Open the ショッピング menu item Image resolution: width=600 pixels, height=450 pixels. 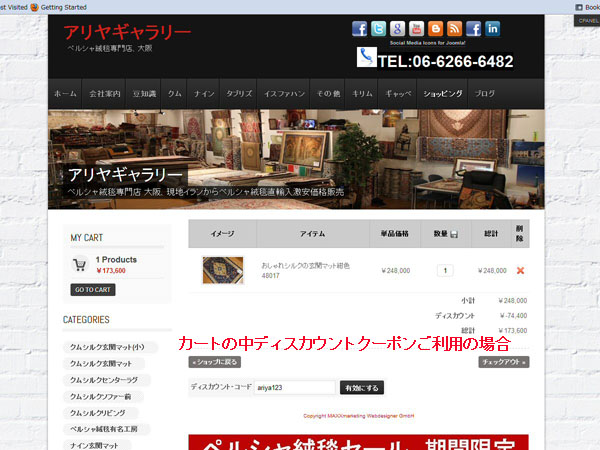[442, 93]
